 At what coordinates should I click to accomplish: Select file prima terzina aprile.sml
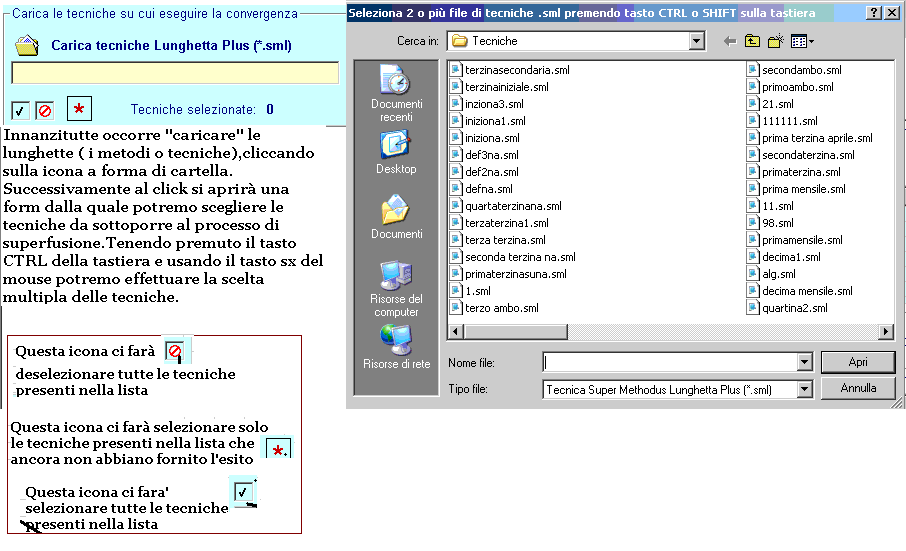810,138
